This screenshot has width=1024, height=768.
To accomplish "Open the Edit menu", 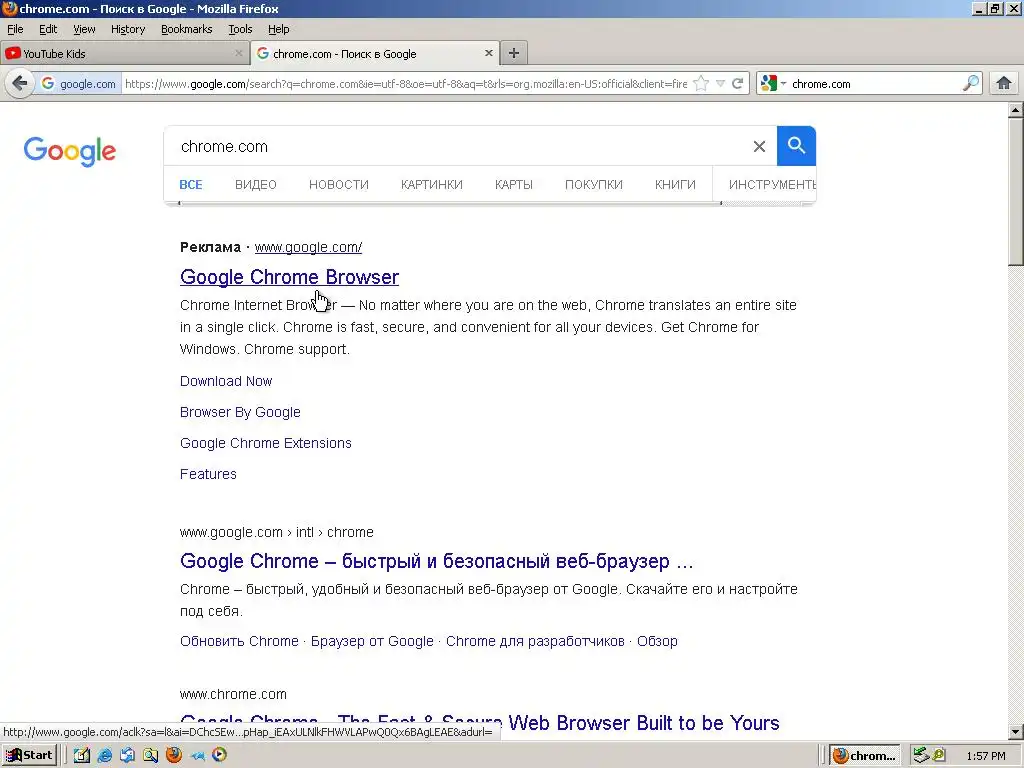I will 48,29.
